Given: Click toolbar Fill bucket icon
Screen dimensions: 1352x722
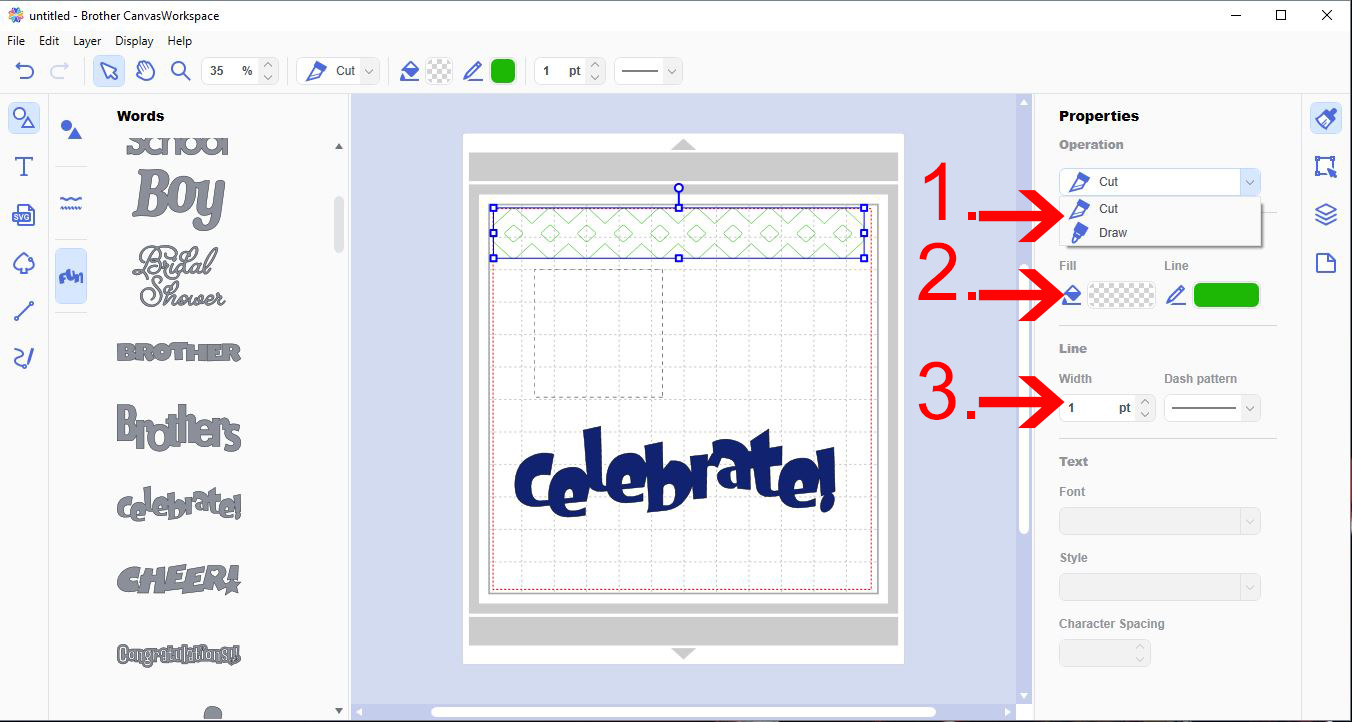Looking at the screenshot, I should (409, 71).
